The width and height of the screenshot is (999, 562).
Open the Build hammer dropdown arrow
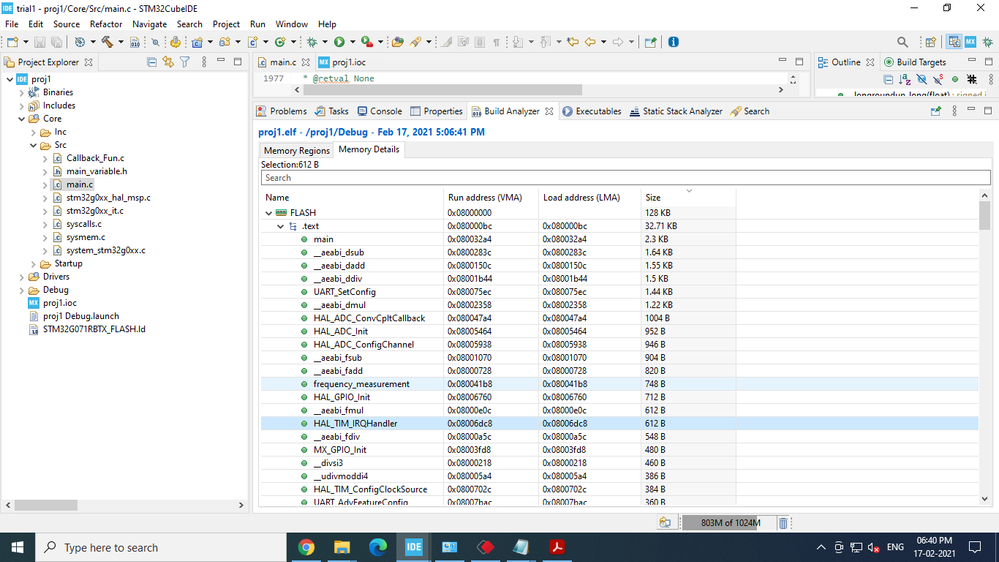point(120,42)
